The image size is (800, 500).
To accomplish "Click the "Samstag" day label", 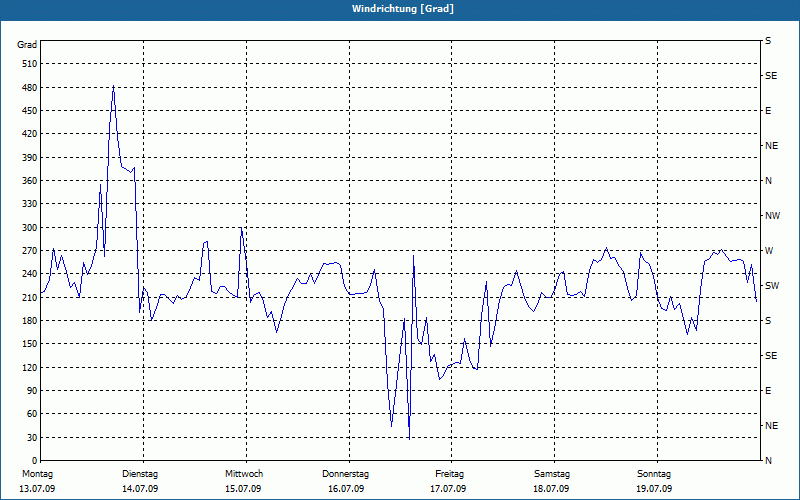I will click(x=552, y=474).
